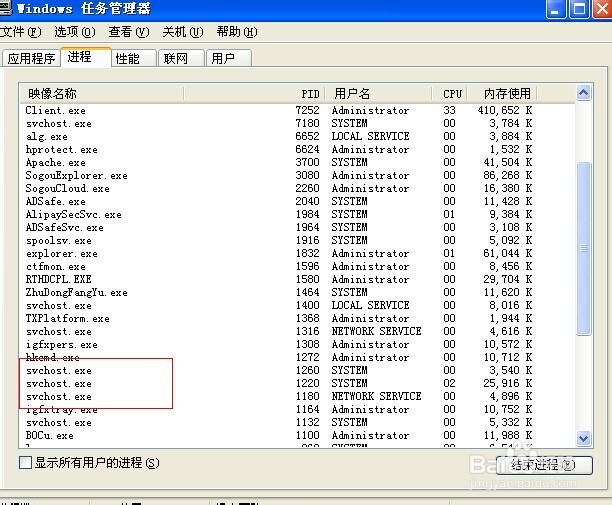Select the TXPlatform.exe process
612x505 pixels.
297,318
